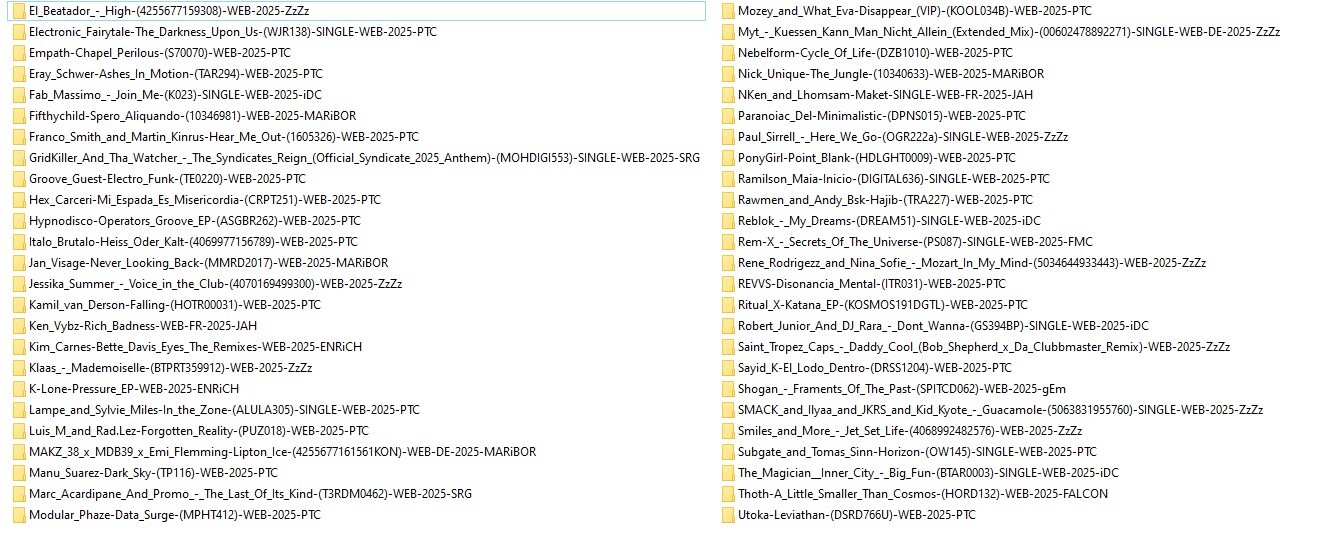The height and width of the screenshot is (541, 1329).
Task: Click The_Magician__Inner_City_-_Big_Fun folder name
Action: click(928, 473)
